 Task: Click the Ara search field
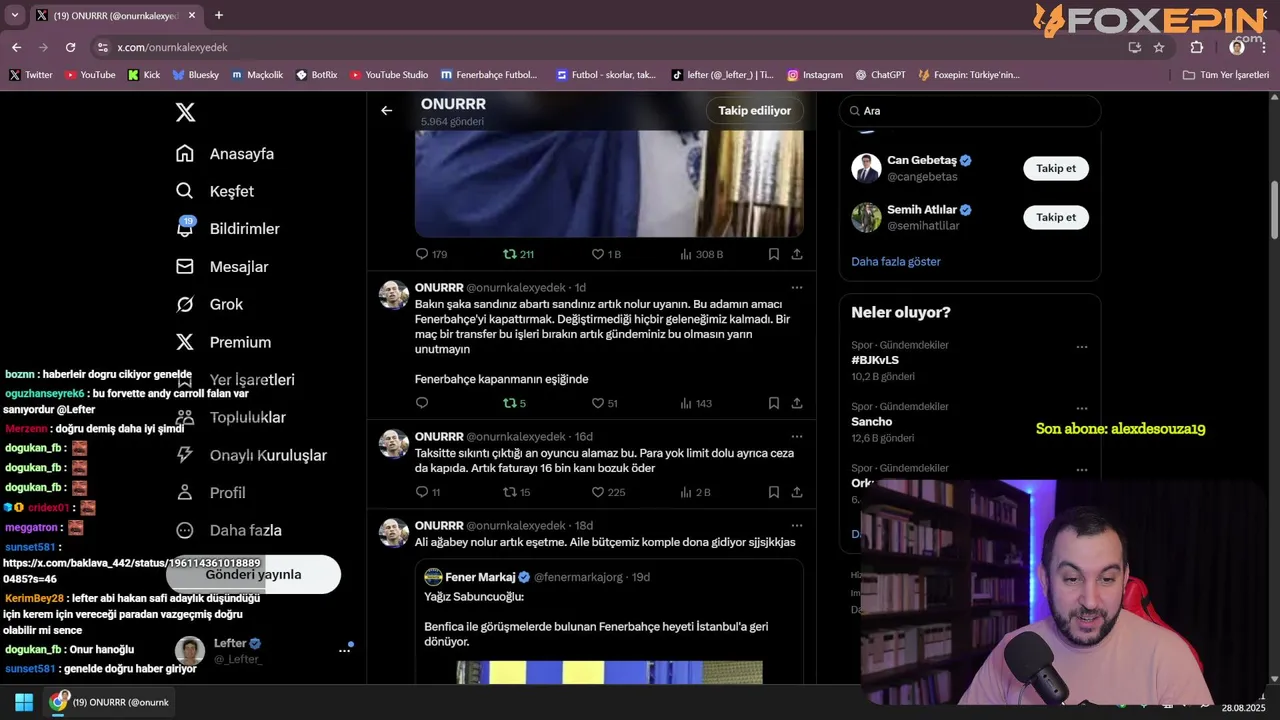[x=970, y=111]
